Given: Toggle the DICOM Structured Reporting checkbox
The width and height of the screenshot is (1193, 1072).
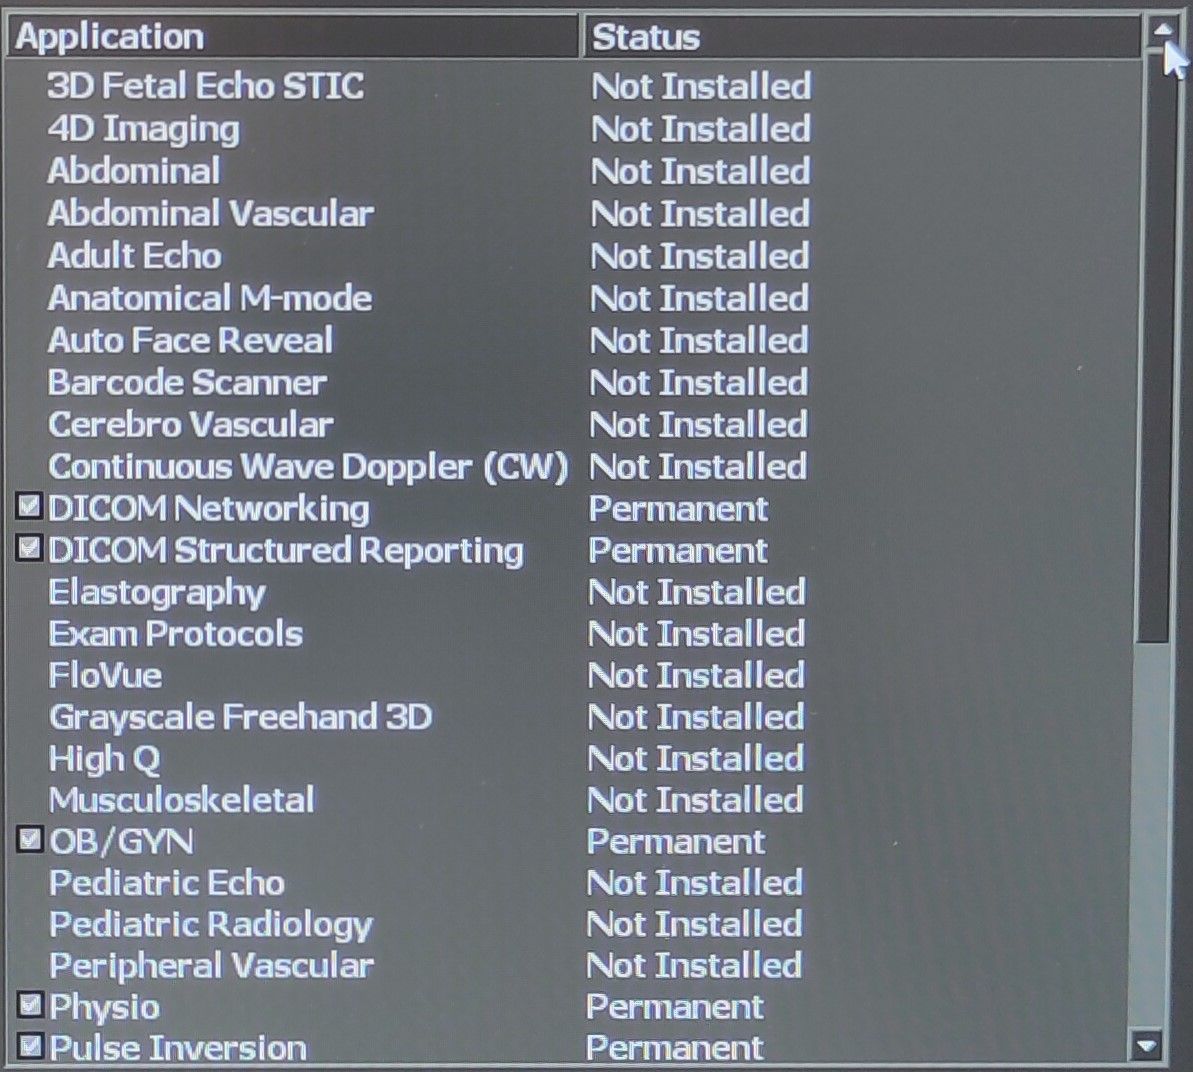Looking at the screenshot, I should pos(29,548).
